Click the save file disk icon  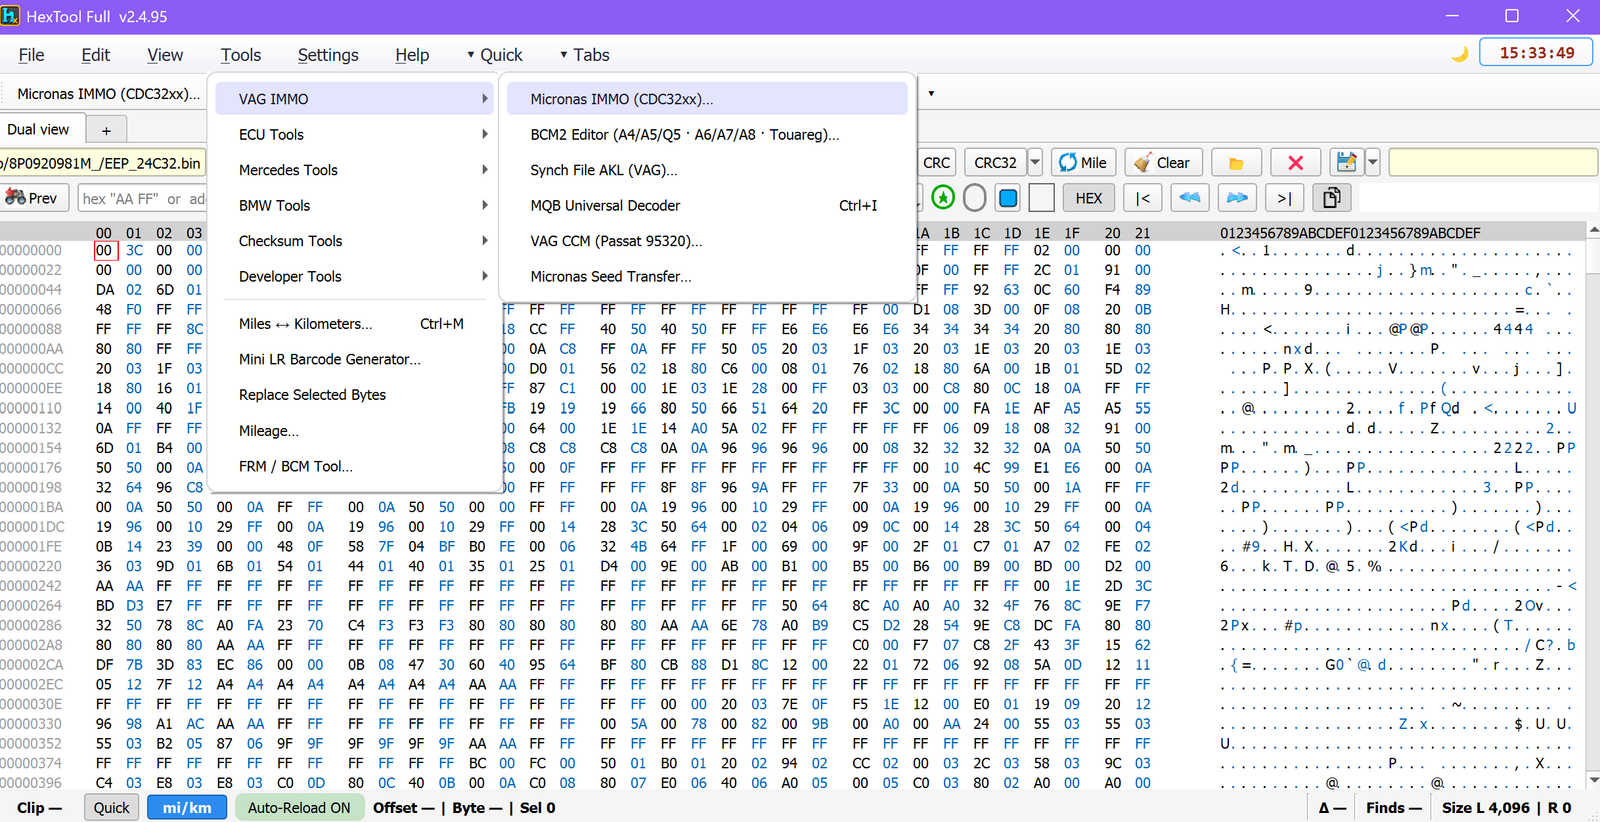tap(1346, 162)
